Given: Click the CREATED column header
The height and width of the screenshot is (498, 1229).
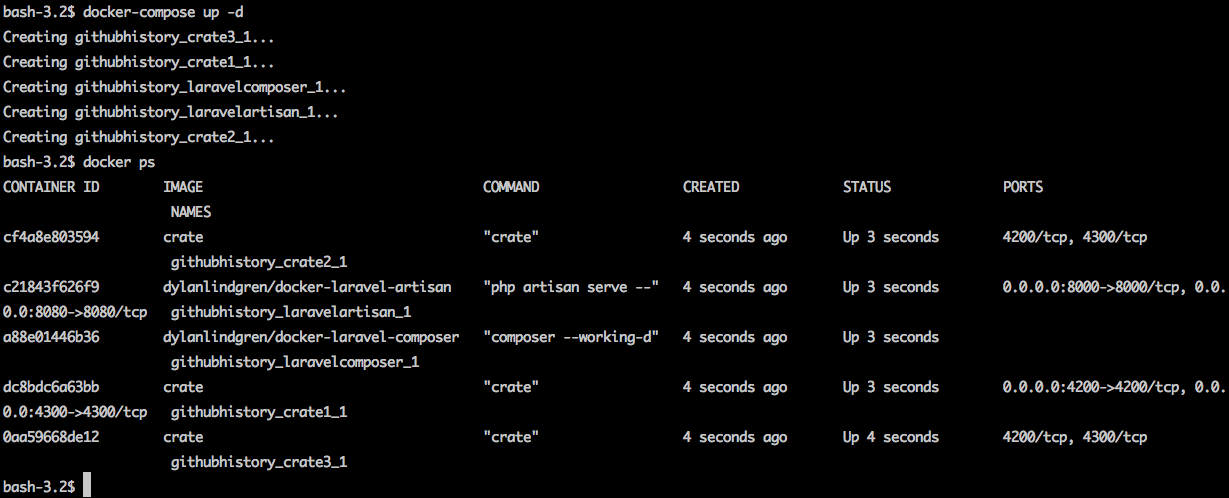Looking at the screenshot, I should click(x=711, y=187).
